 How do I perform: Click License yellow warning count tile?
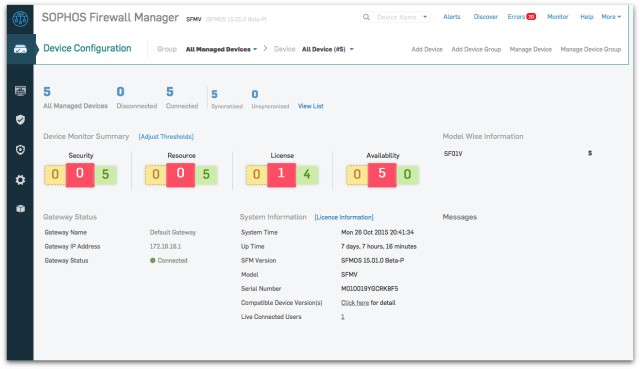(257, 175)
